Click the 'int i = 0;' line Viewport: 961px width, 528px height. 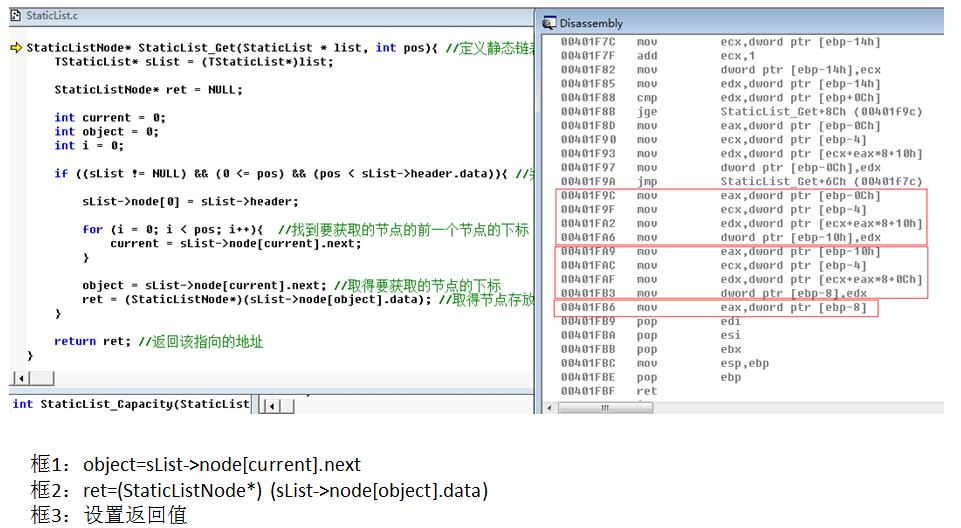coord(89,146)
